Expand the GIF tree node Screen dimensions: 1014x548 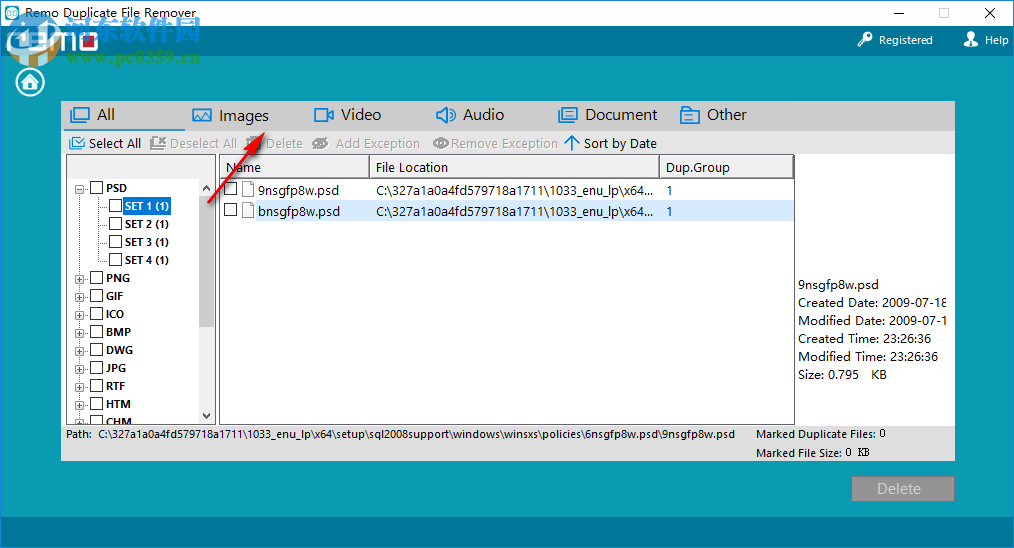point(80,297)
